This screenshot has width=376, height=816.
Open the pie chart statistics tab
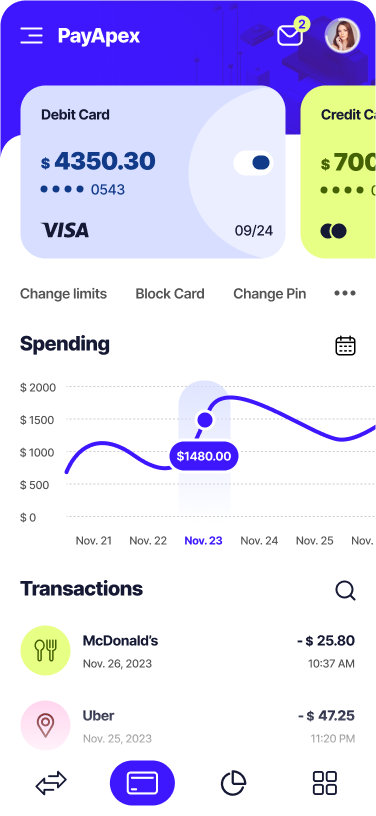coord(234,783)
